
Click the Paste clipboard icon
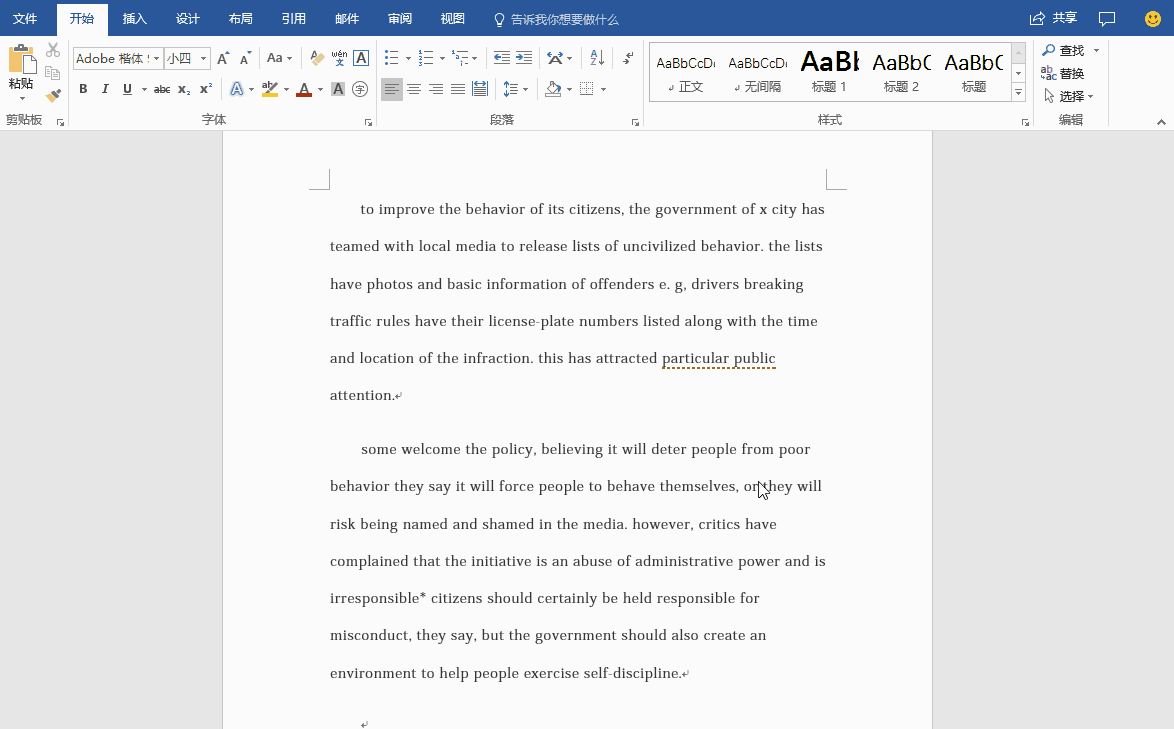[22, 60]
